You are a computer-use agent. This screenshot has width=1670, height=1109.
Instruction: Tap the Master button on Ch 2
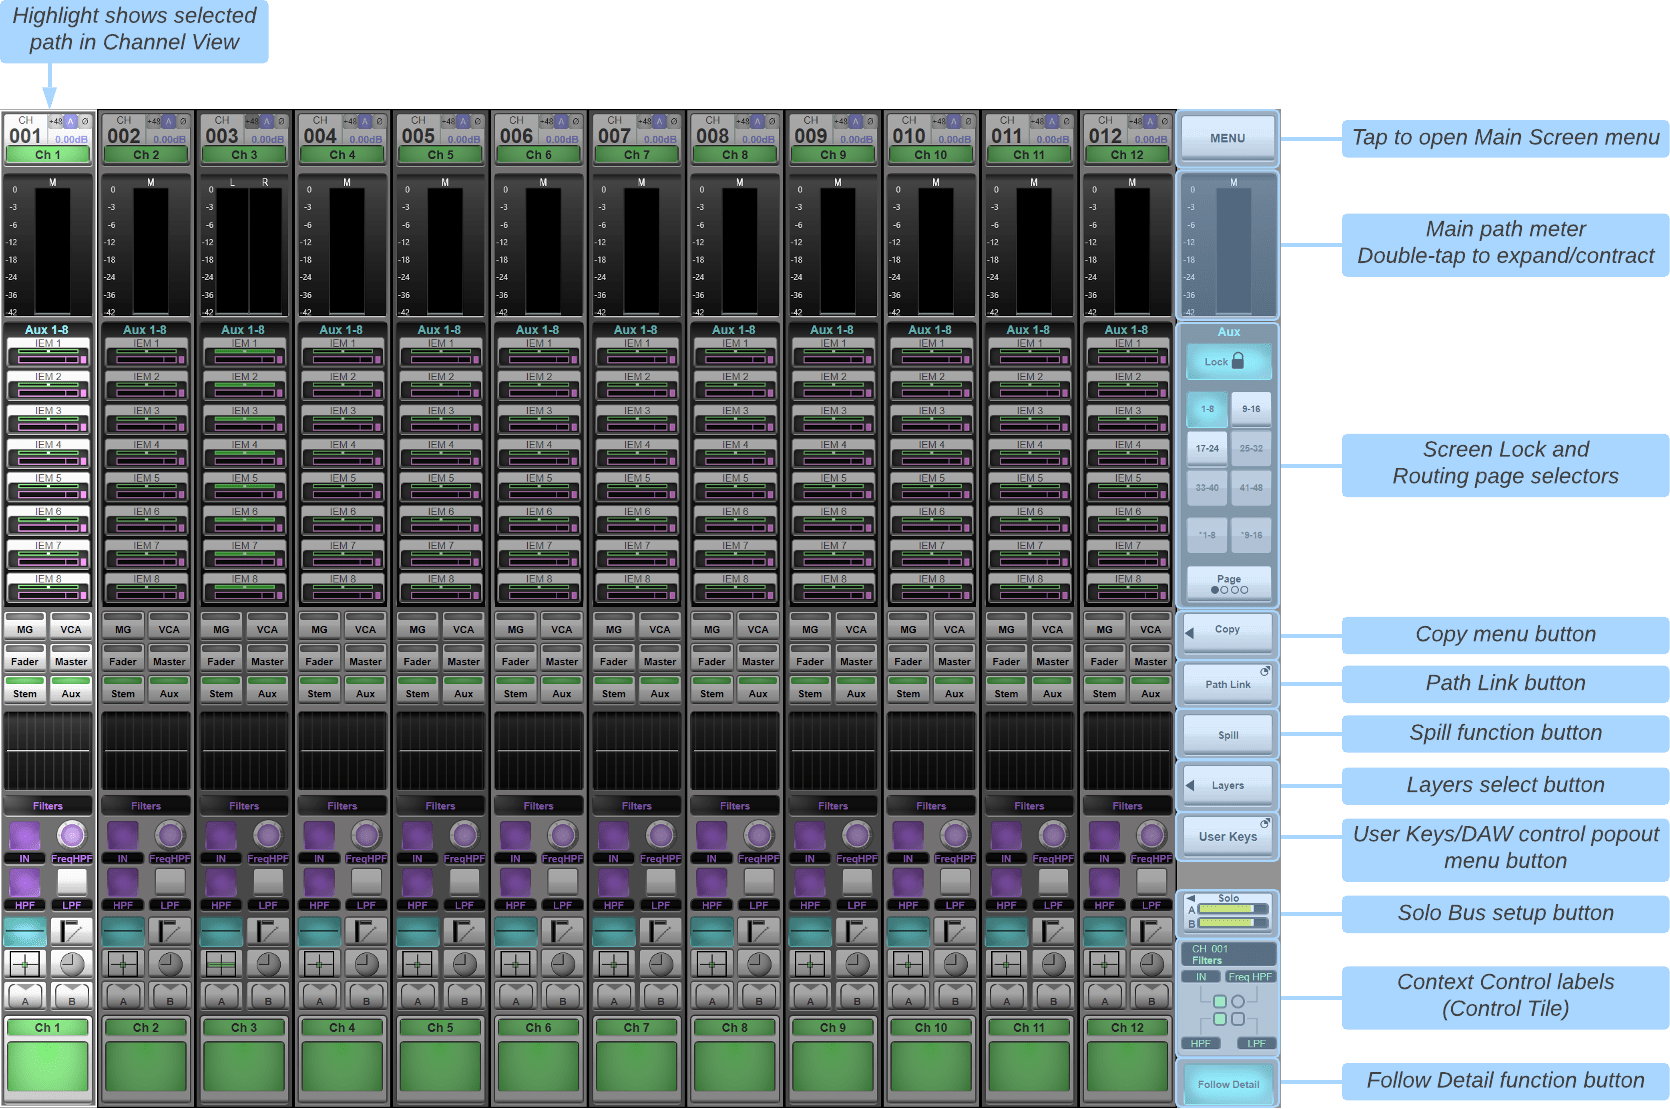(x=169, y=659)
